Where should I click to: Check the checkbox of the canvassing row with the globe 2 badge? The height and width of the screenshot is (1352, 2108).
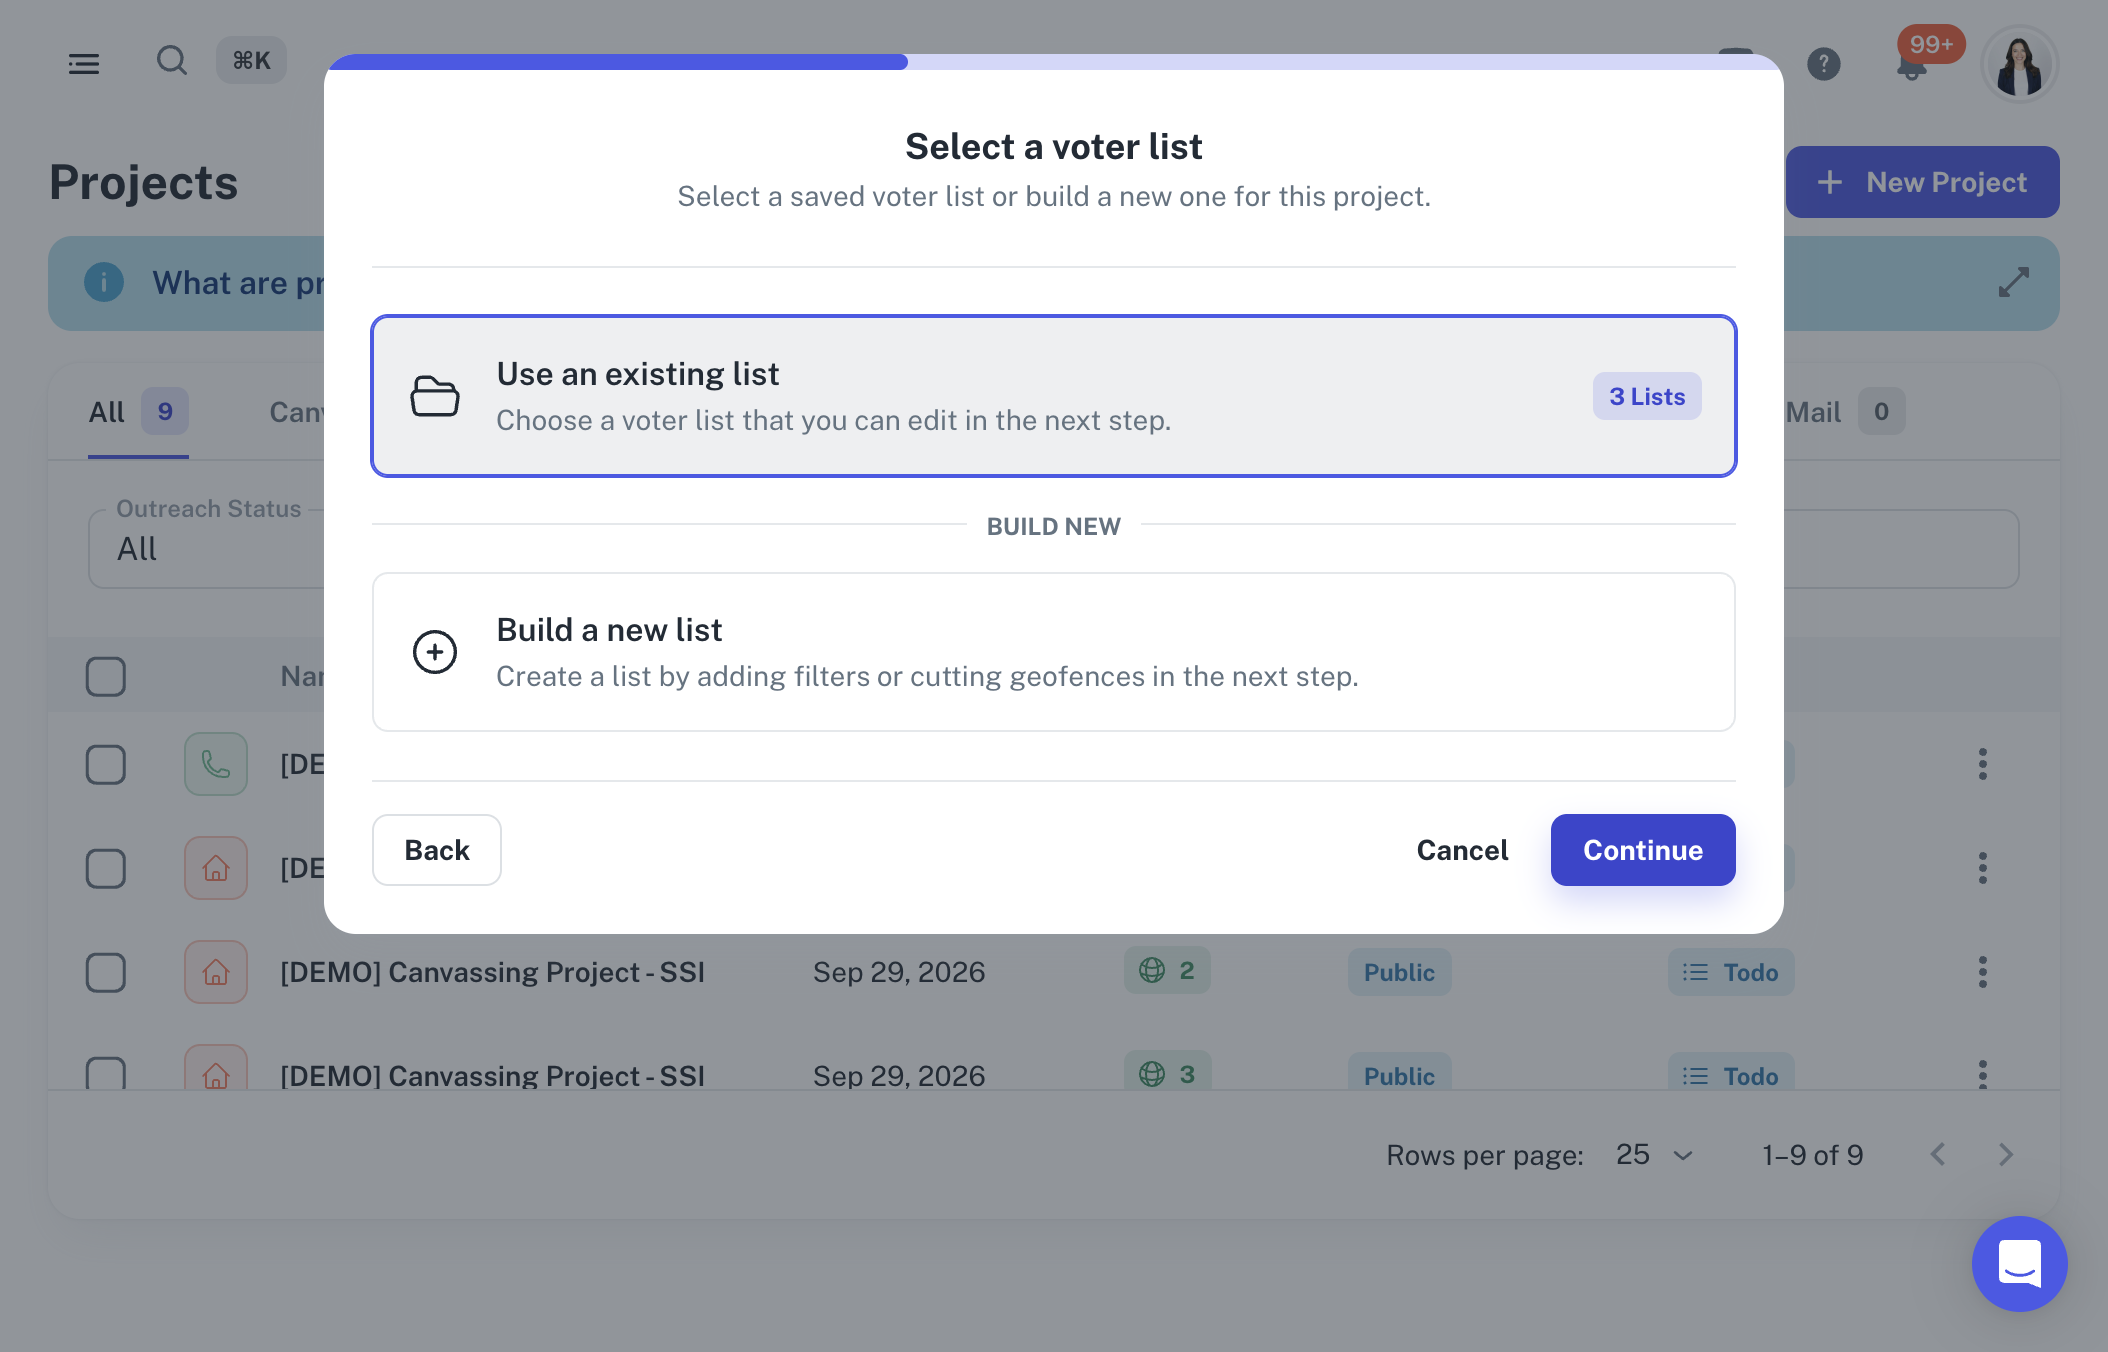[106, 973]
